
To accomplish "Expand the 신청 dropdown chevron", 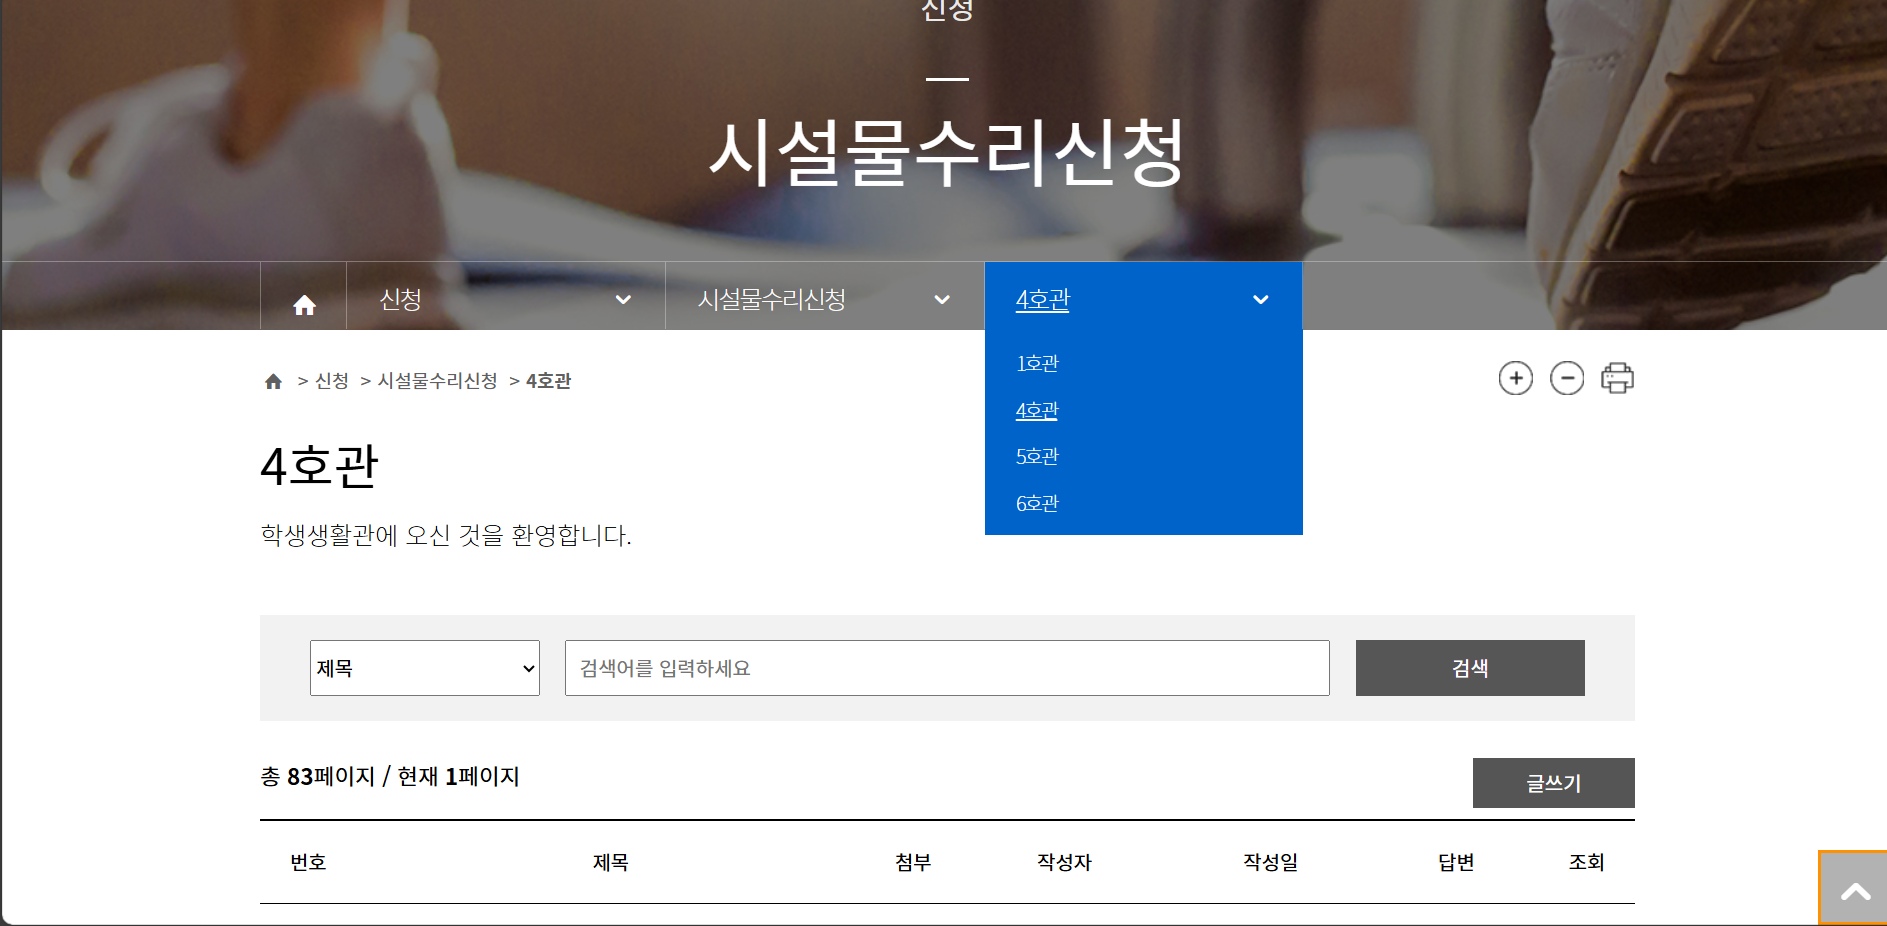I will pos(624,299).
